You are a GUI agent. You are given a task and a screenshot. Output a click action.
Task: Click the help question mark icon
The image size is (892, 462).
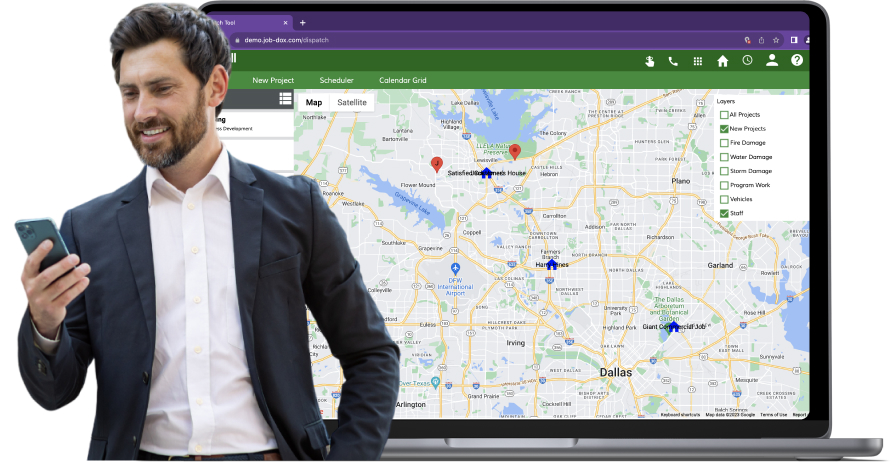tap(797, 61)
